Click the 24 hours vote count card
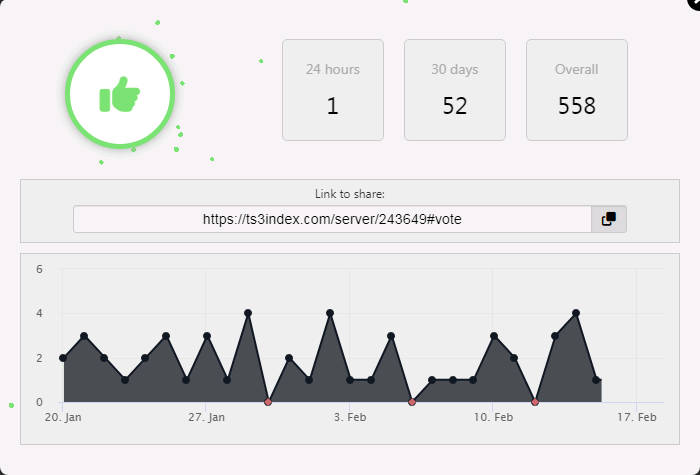Image resolution: width=700 pixels, height=475 pixels. [x=333, y=90]
